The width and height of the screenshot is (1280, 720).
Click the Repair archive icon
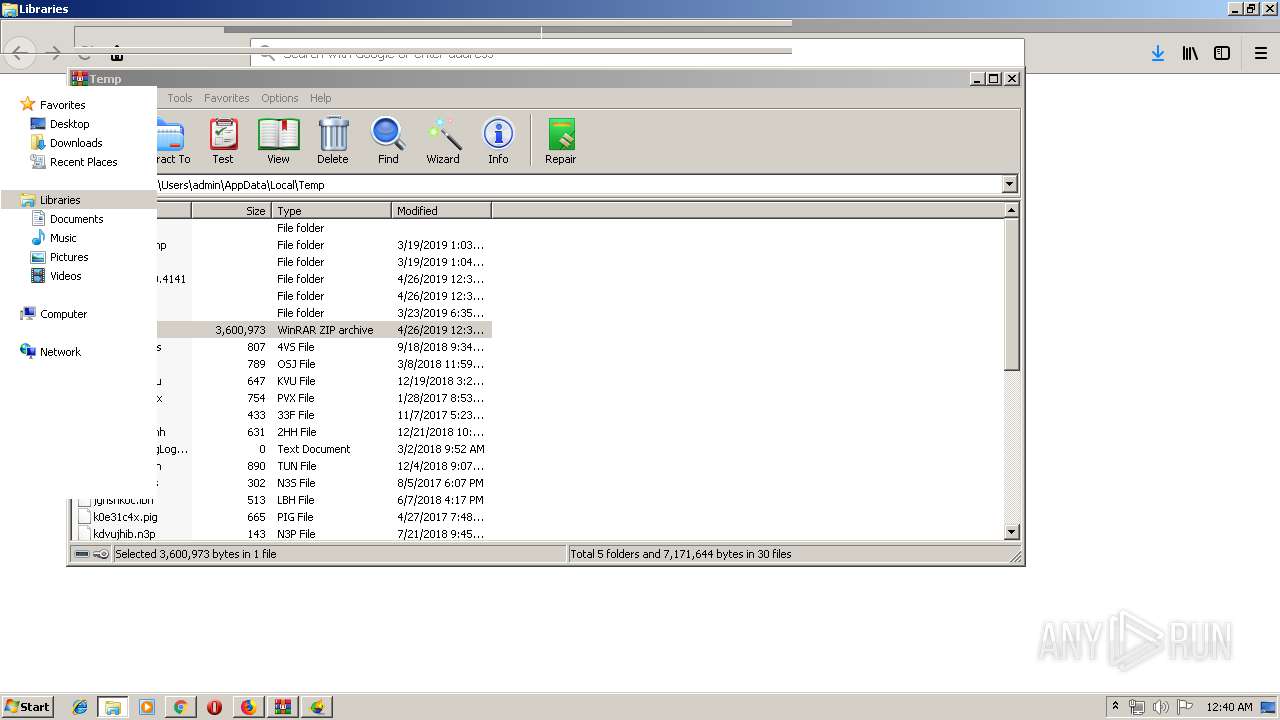561,141
